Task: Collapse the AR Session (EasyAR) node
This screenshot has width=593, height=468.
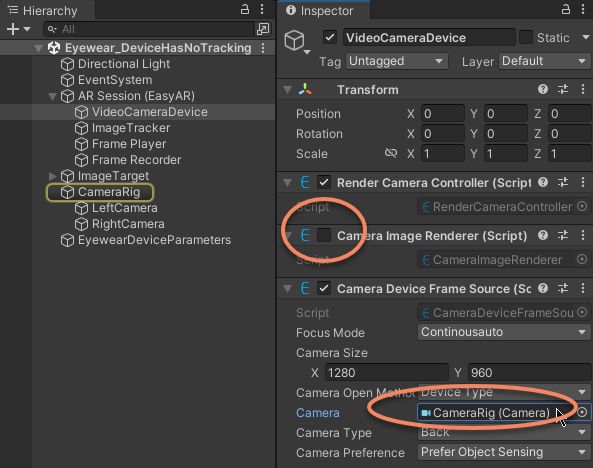Action: [53, 96]
